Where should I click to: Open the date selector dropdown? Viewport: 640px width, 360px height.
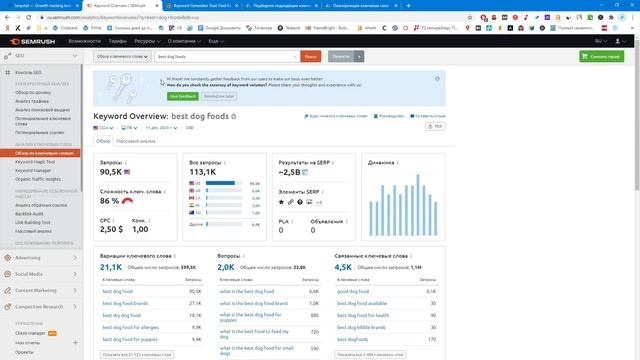162,128
